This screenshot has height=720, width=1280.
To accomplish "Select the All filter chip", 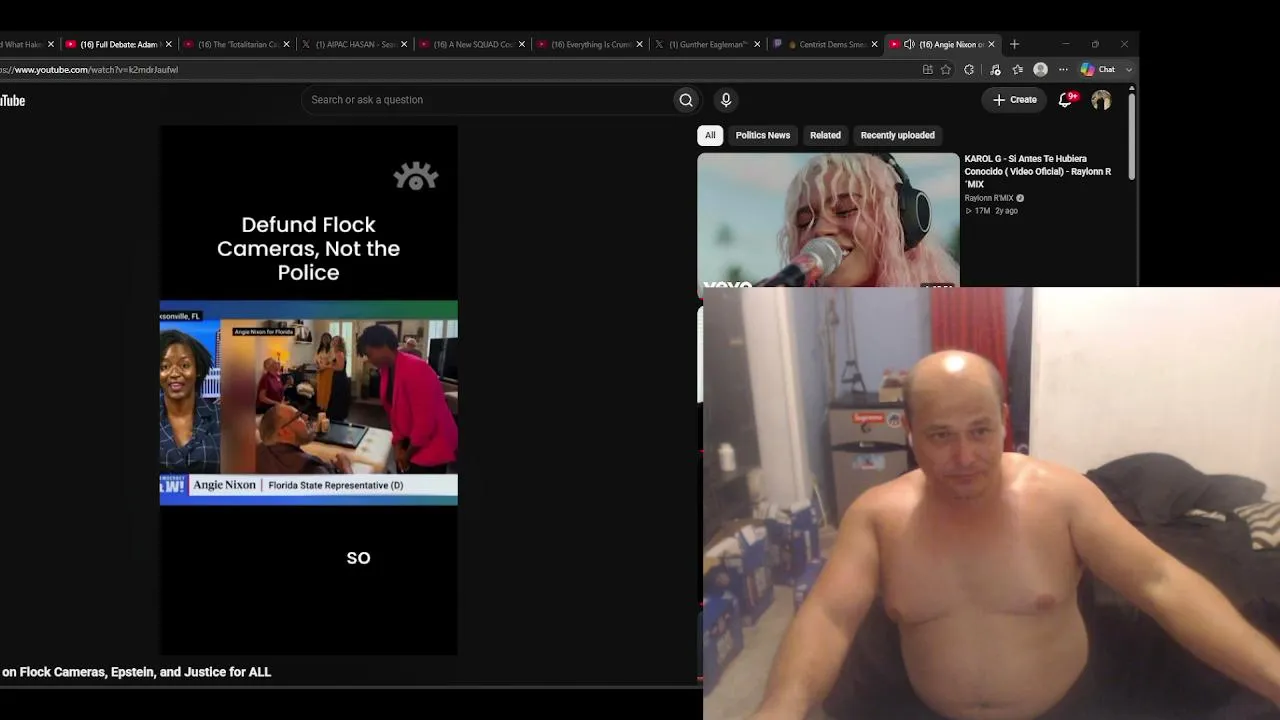I will click(x=710, y=135).
